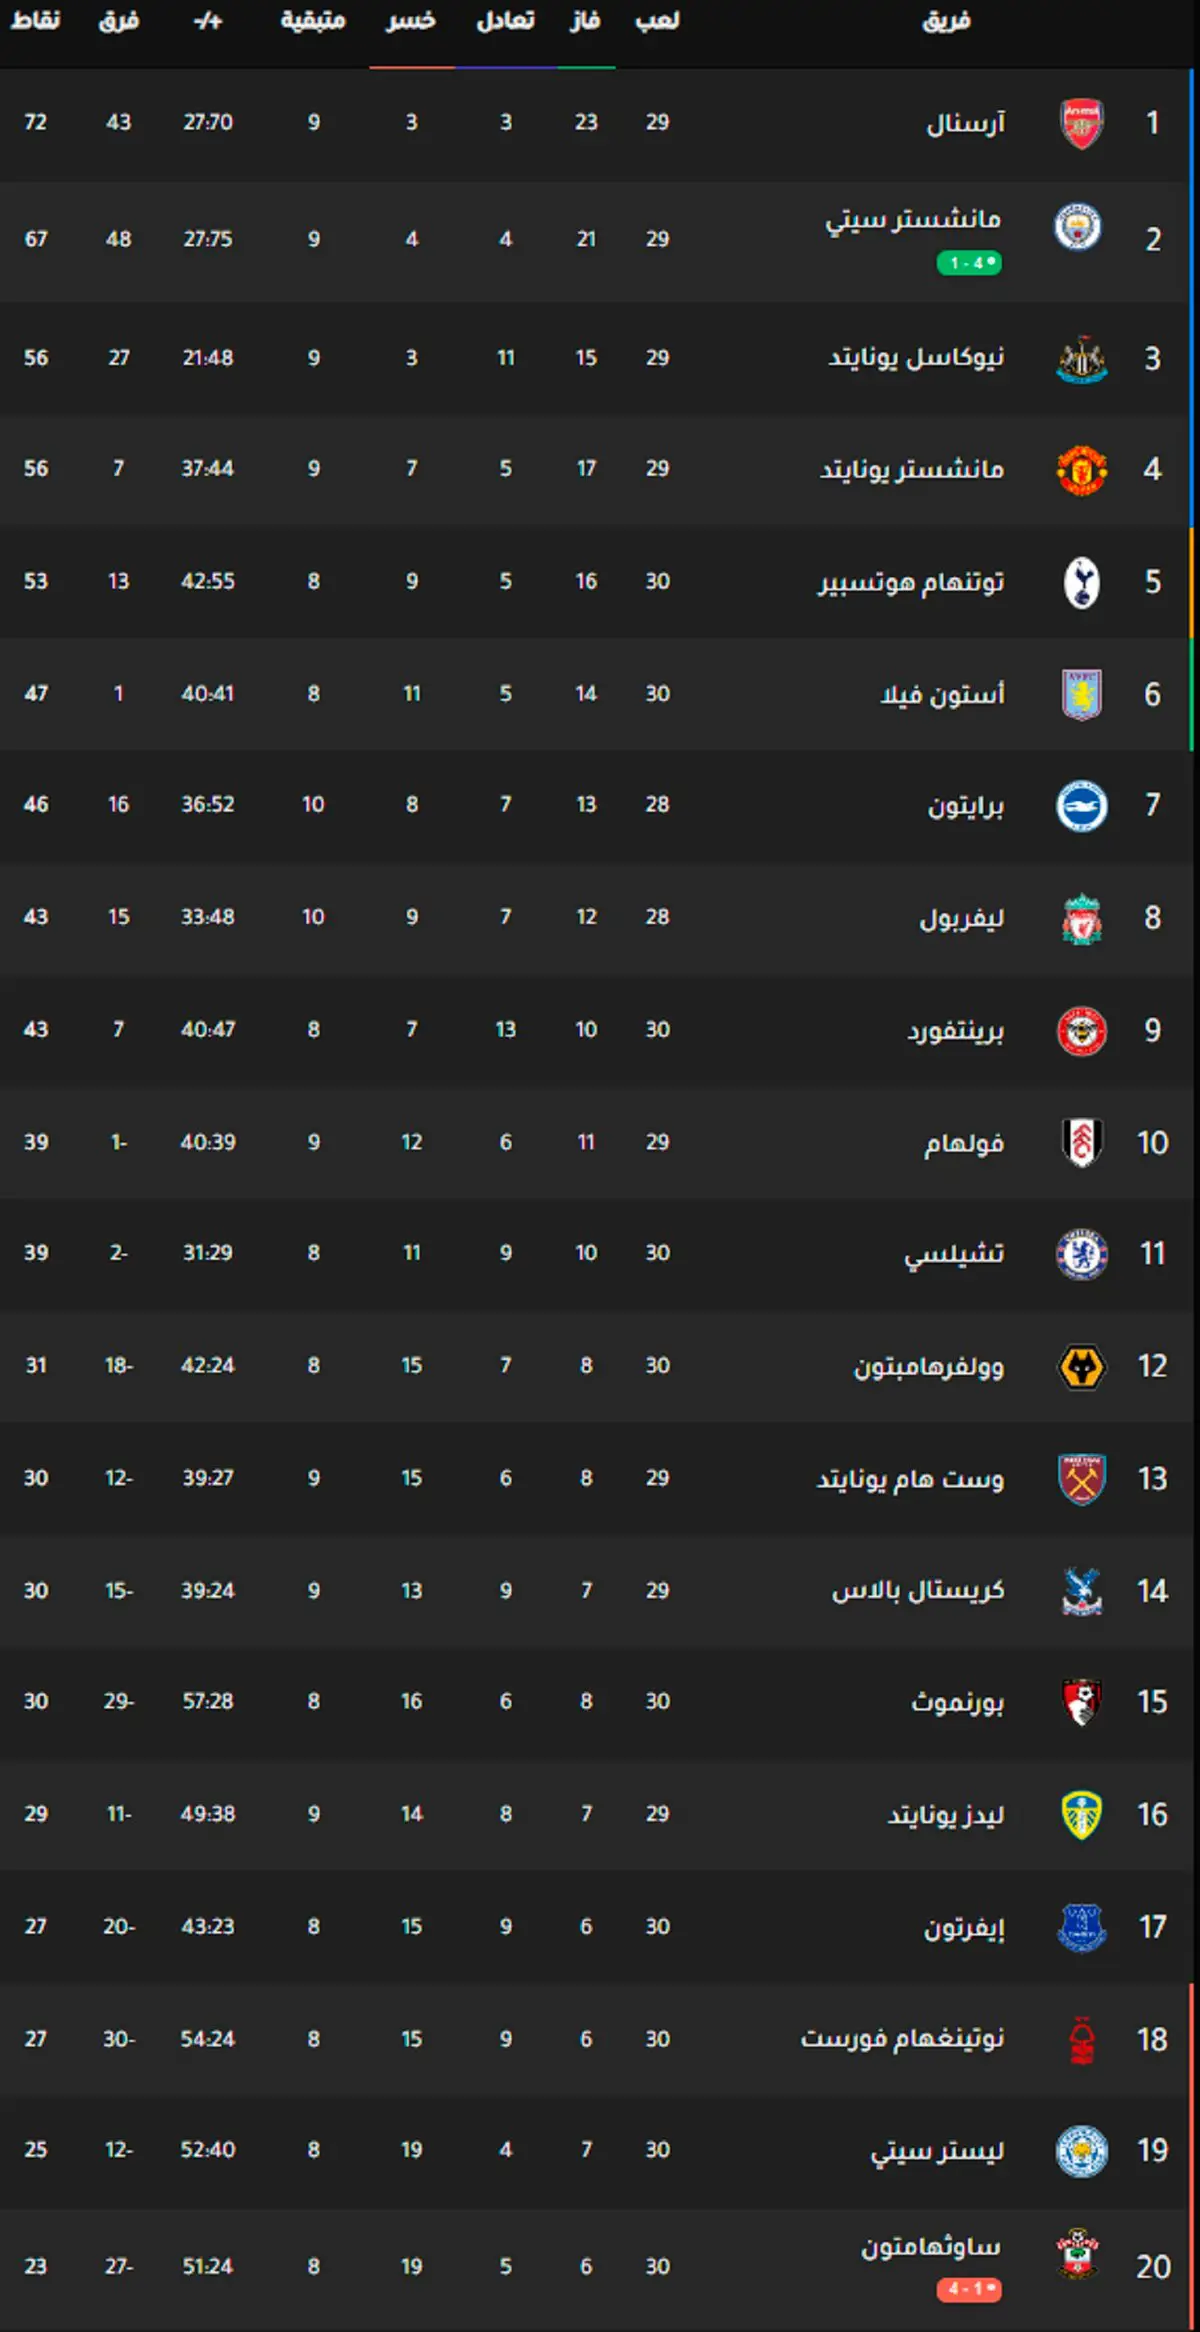Image resolution: width=1200 pixels, height=2332 pixels.
Task: Sort by فاز wins column header
Action: click(585, 21)
